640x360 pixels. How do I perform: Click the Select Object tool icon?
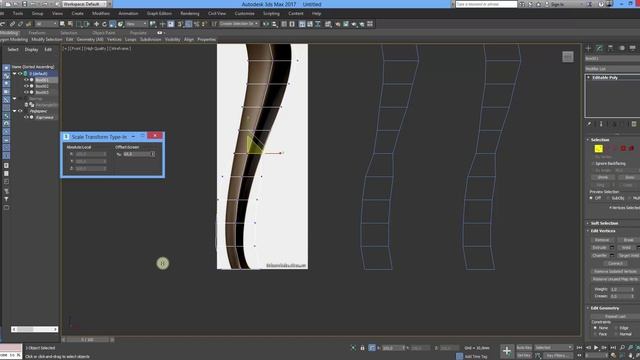tap(62, 24)
